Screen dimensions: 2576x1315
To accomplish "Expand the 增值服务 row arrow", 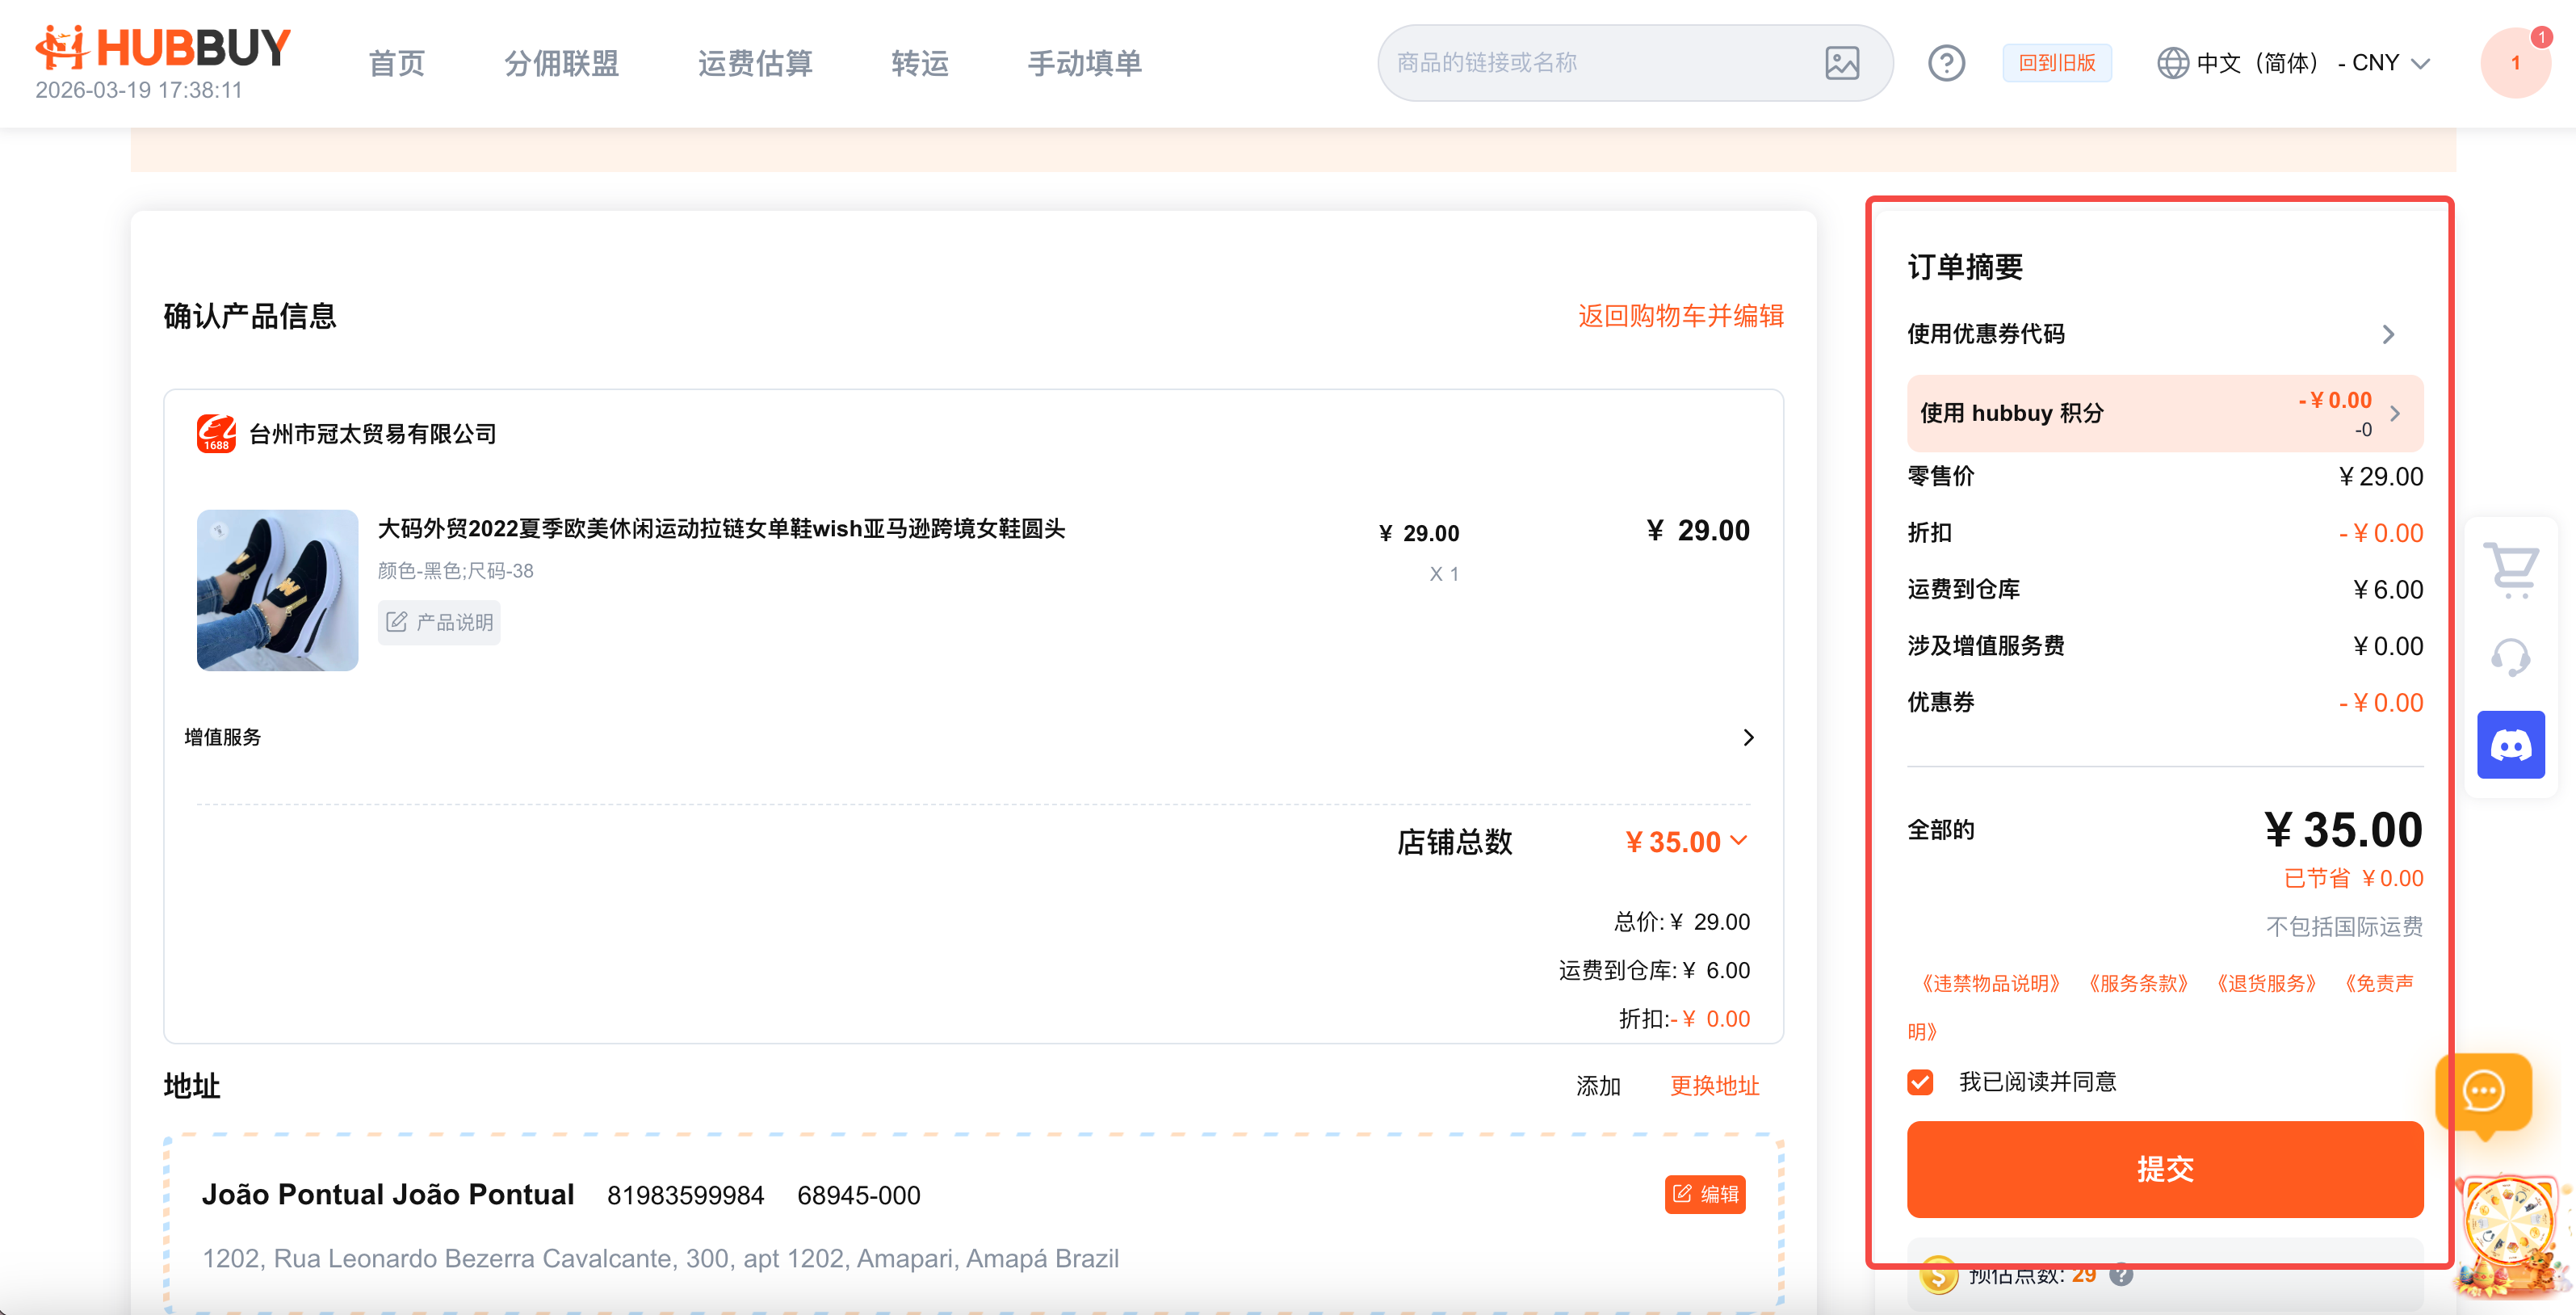I will [1748, 738].
